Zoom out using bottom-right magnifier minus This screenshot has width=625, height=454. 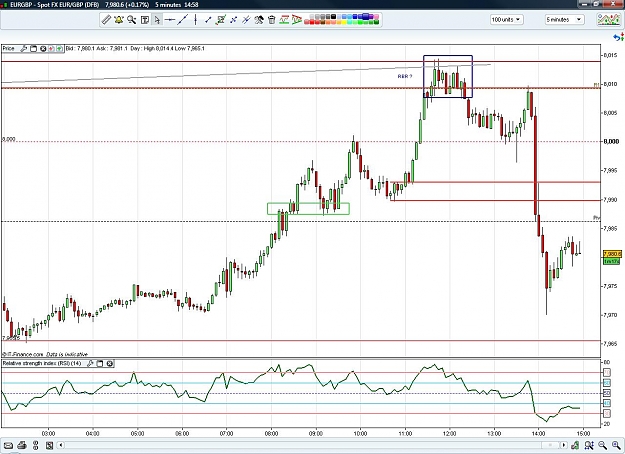[602, 445]
